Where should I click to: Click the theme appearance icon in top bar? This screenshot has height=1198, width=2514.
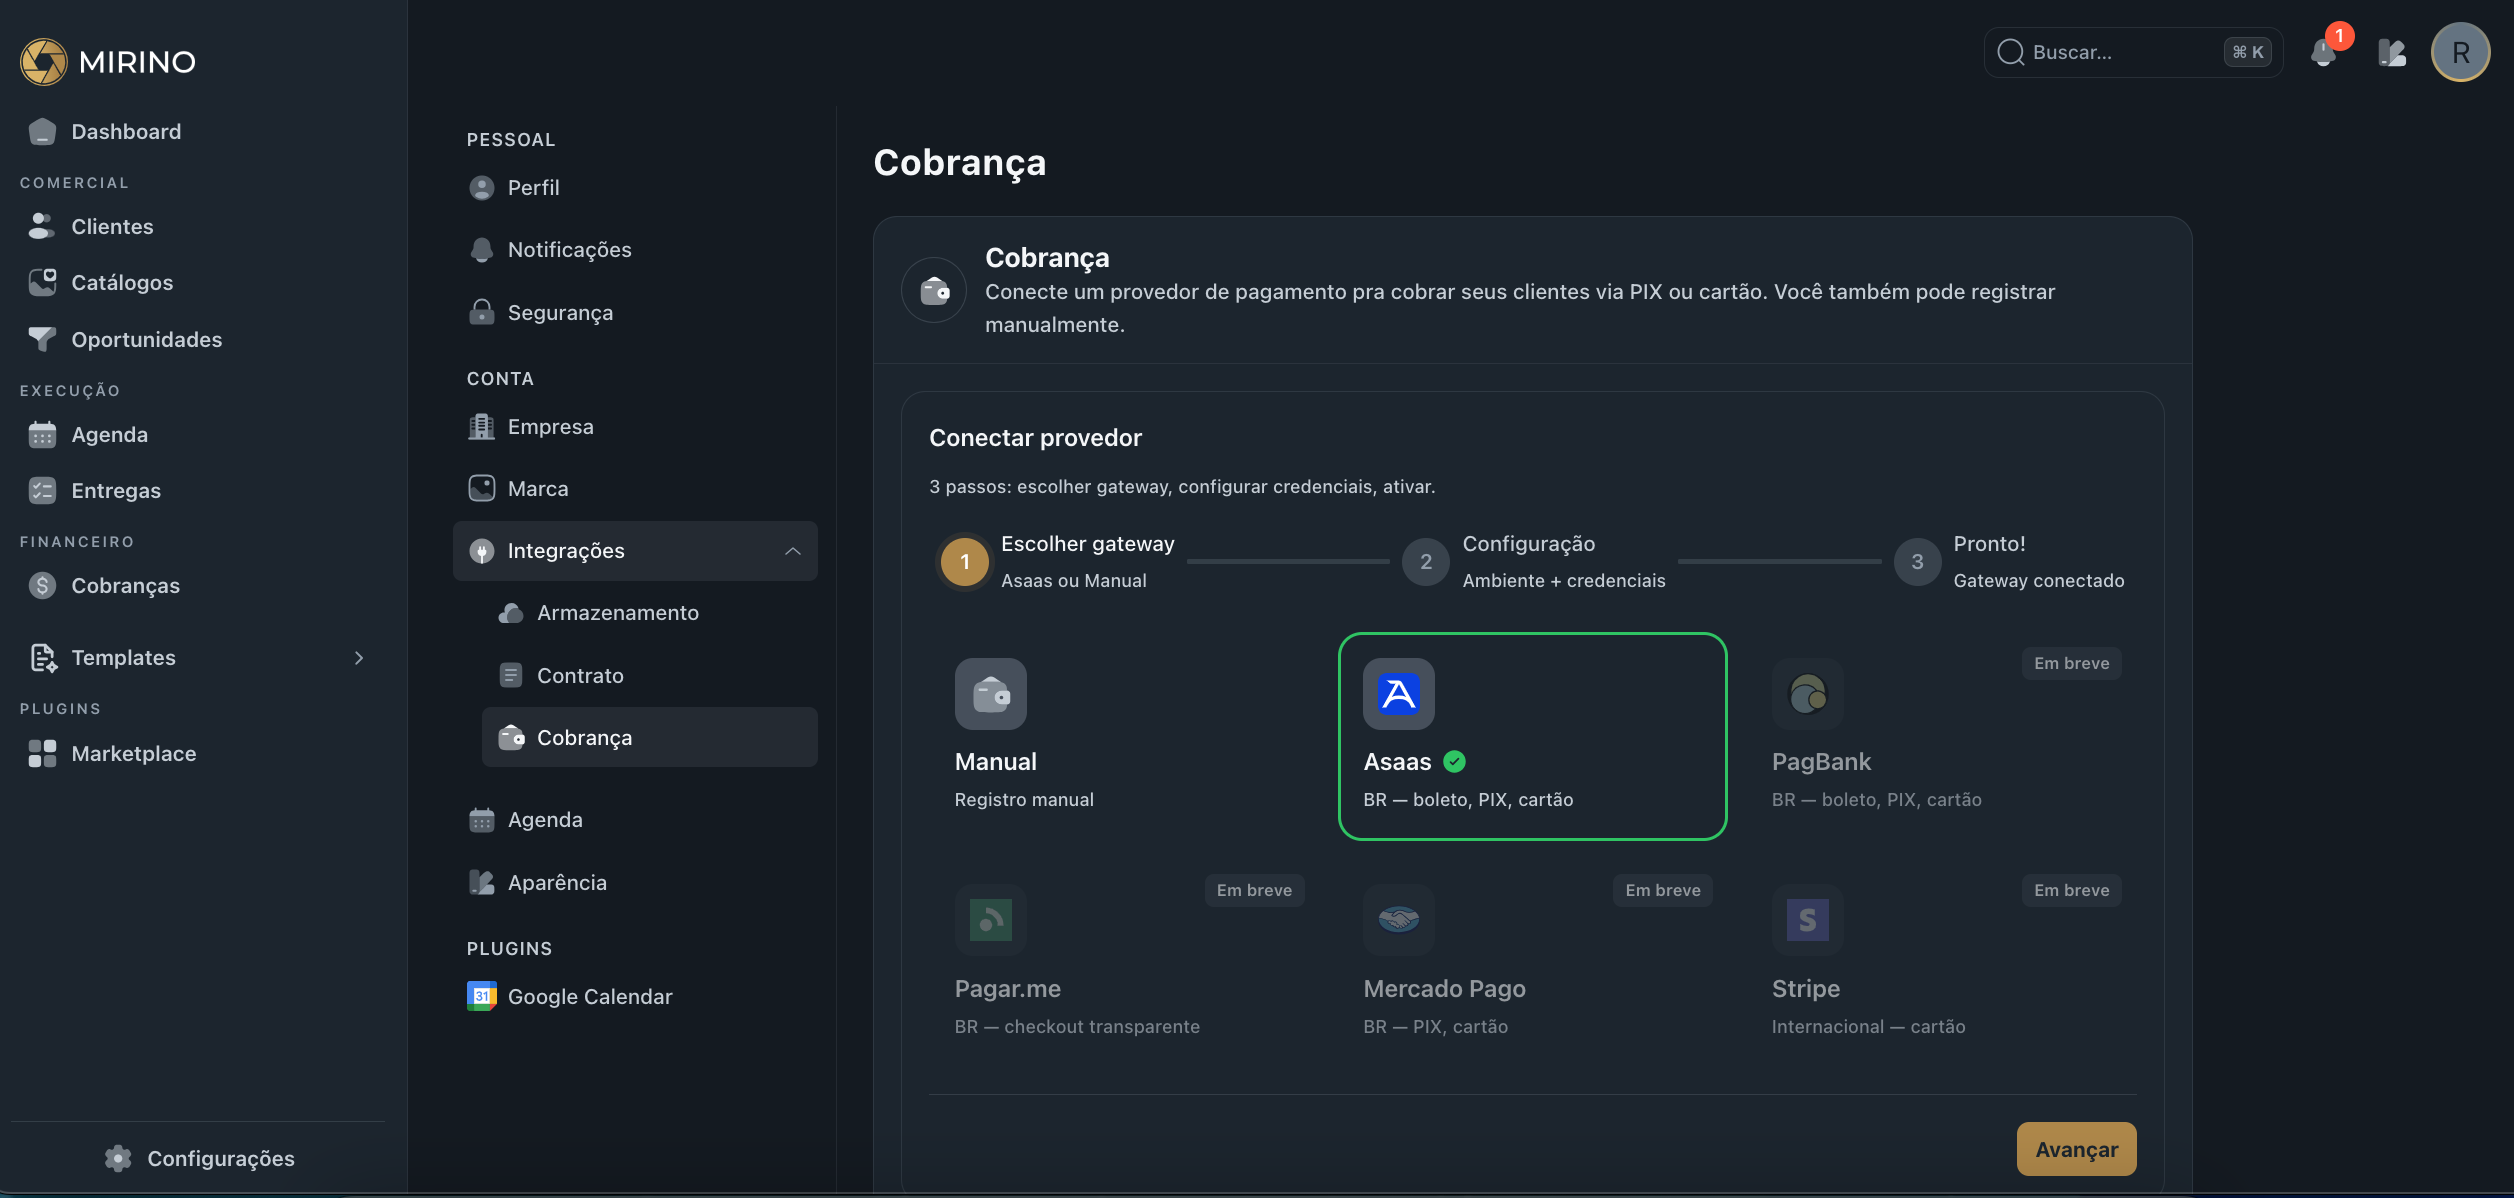(2391, 52)
